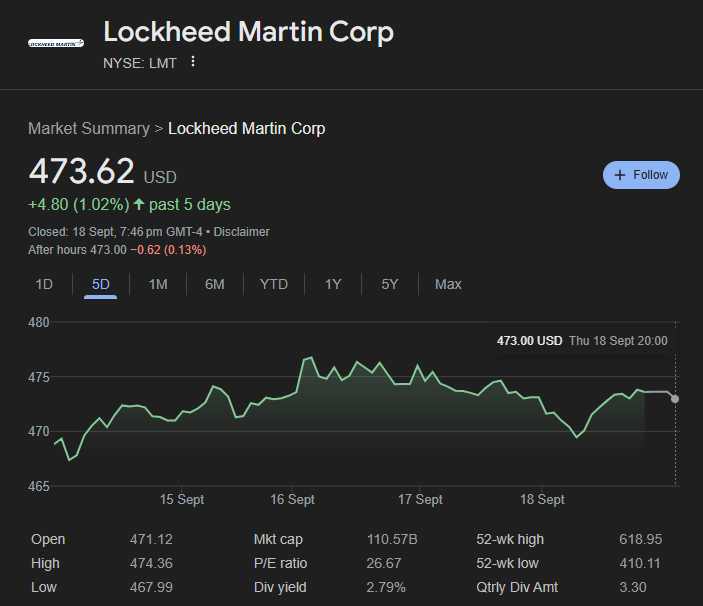Click the 52-wk high value 618.95
Screen dimensions: 703x606
coord(640,539)
